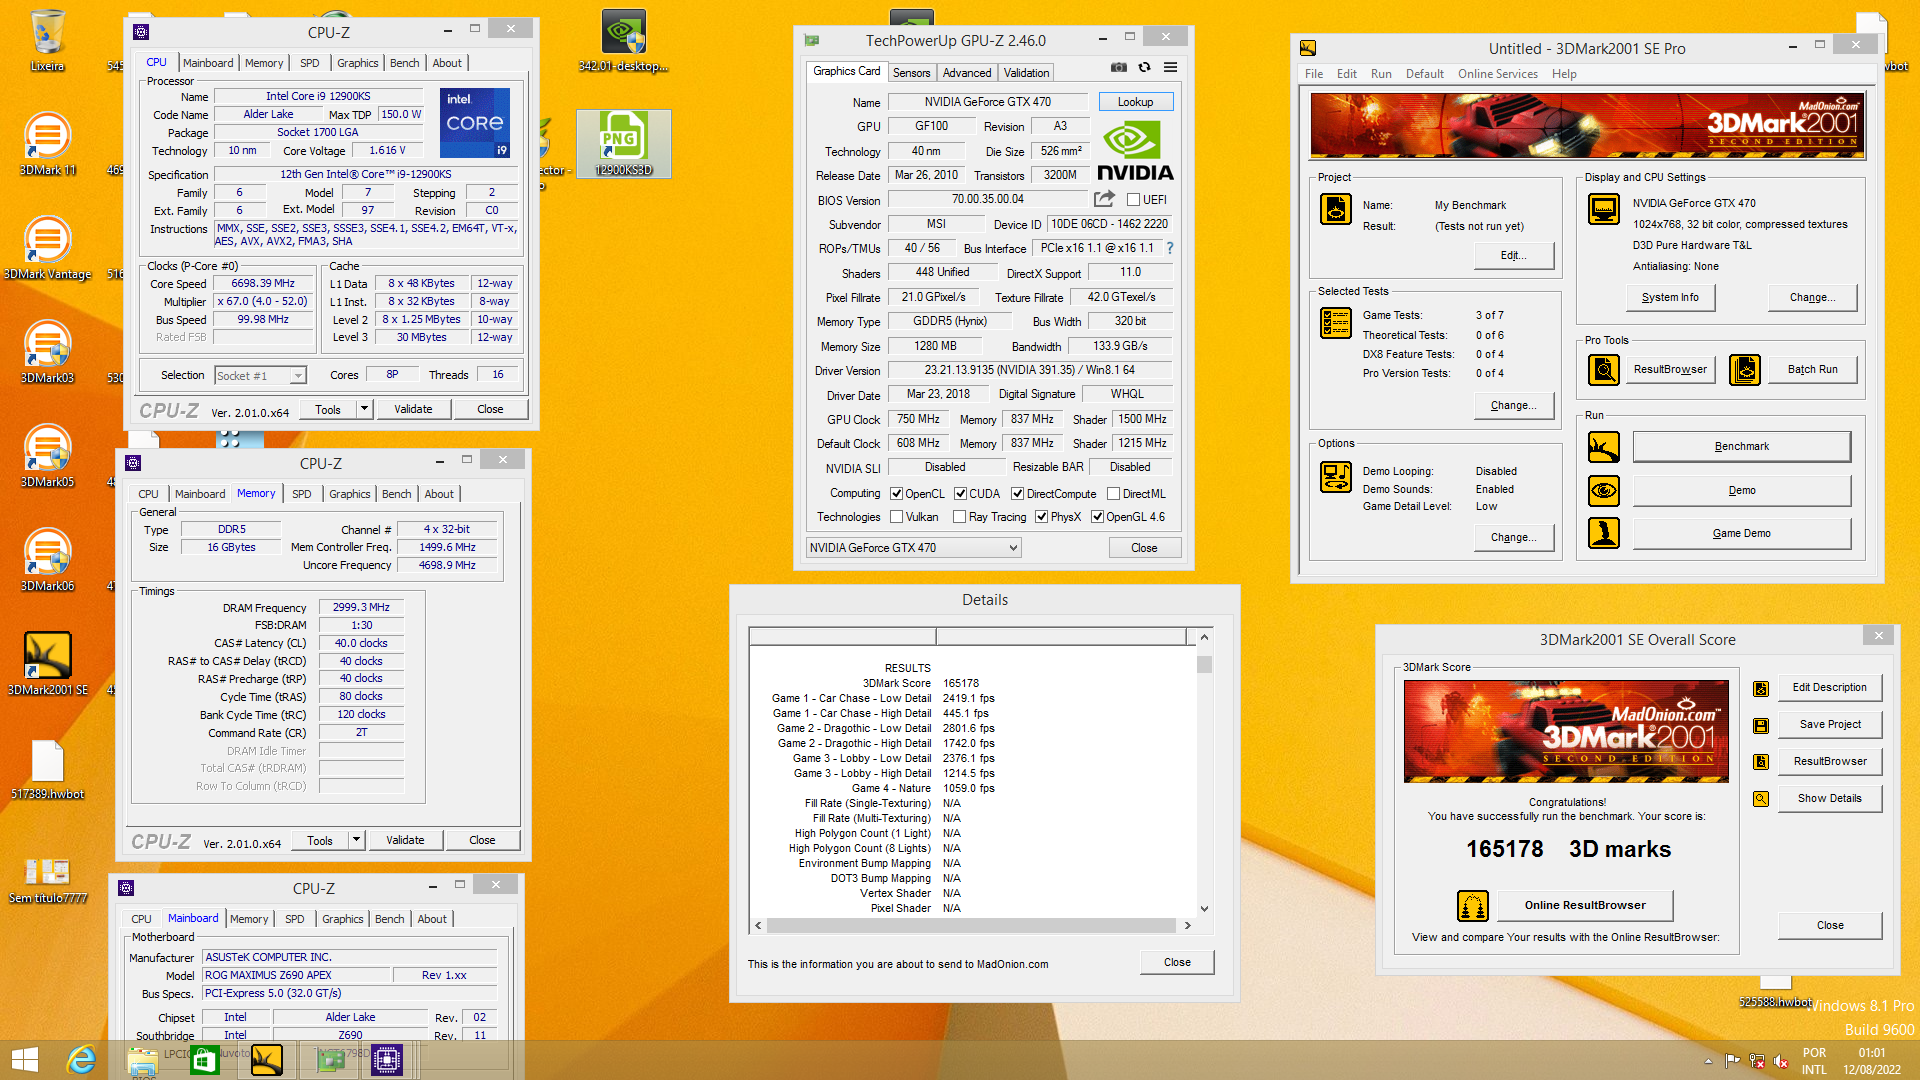The width and height of the screenshot is (1920, 1080).
Task: Click the ResultBrowser magnifier icon in Pro Tools
Action: [x=1604, y=370]
